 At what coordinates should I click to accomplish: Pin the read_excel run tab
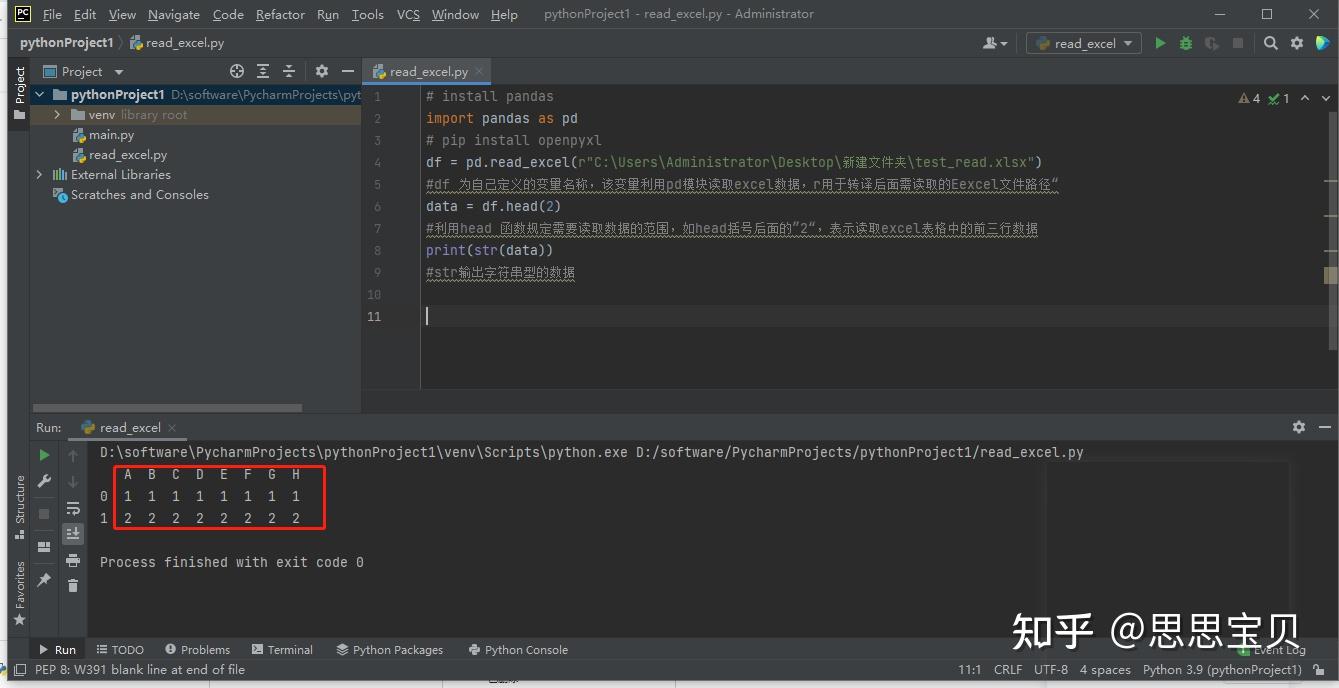(44, 580)
